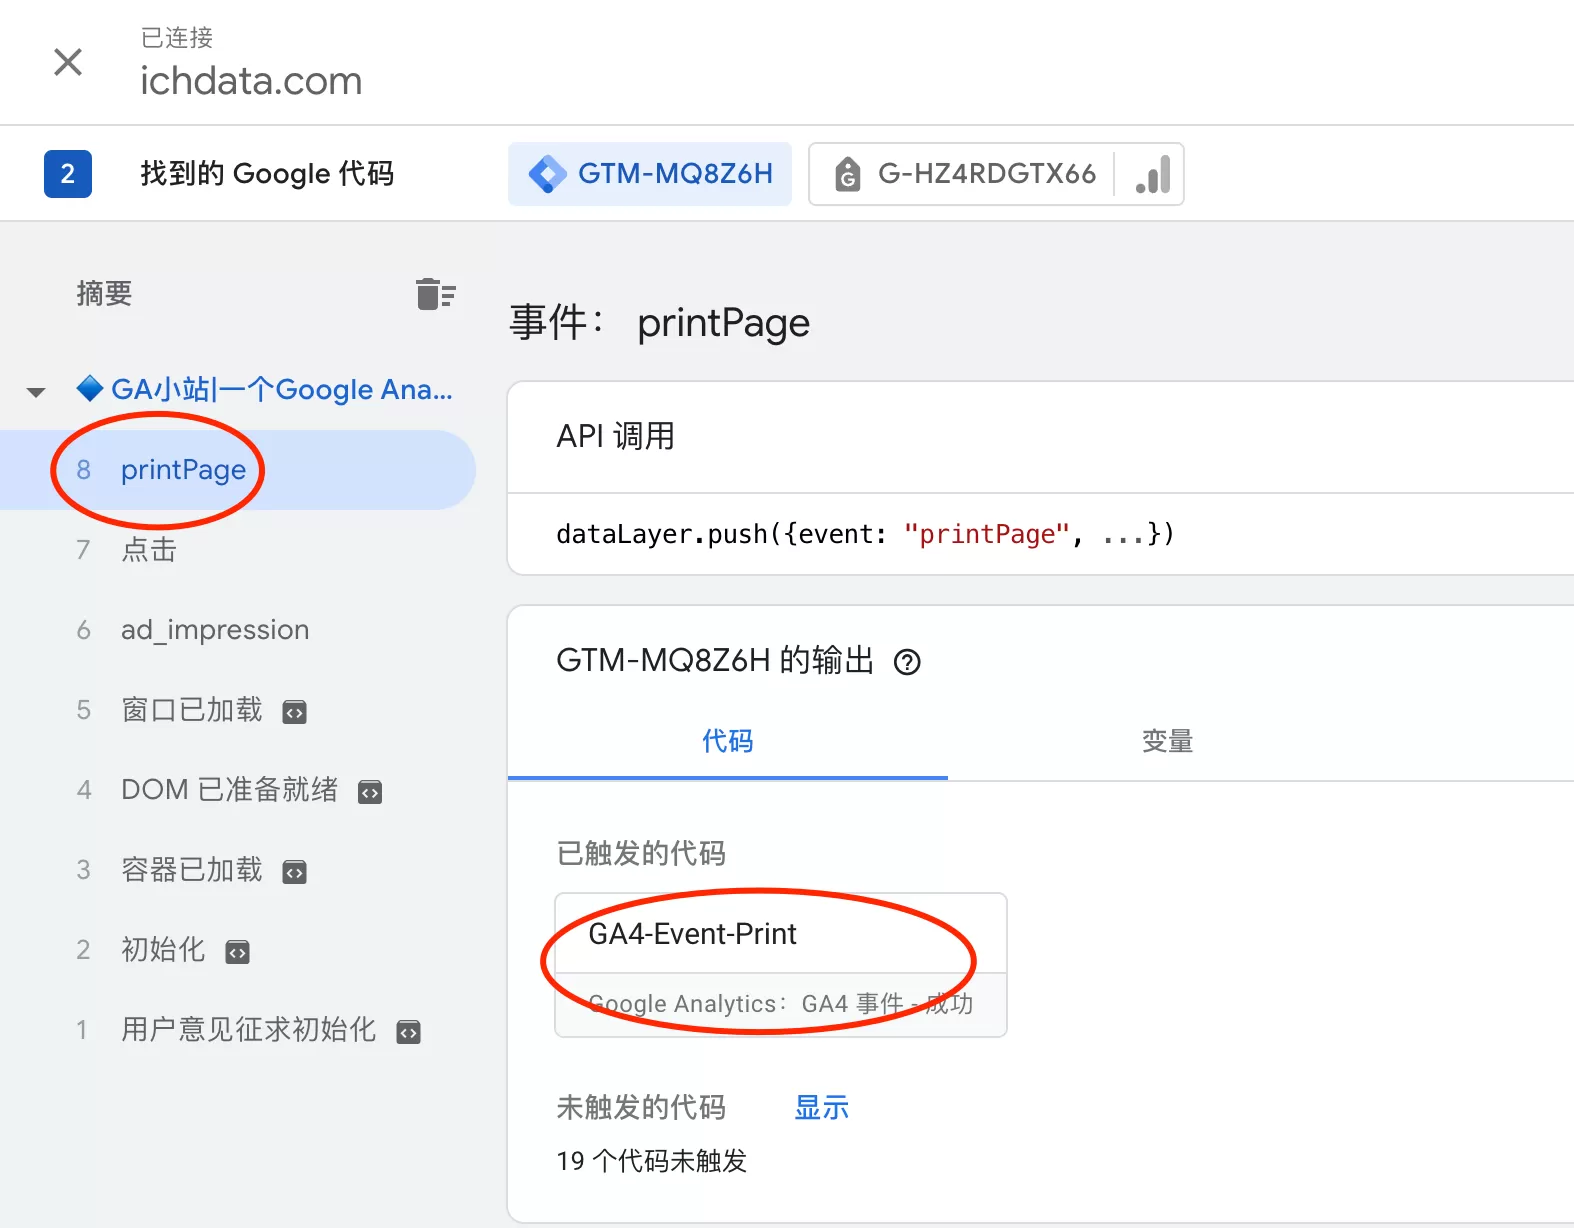Click the GTM-MQ8Z6H 的输出 heading
This screenshot has width=1574, height=1228.
click(715, 660)
